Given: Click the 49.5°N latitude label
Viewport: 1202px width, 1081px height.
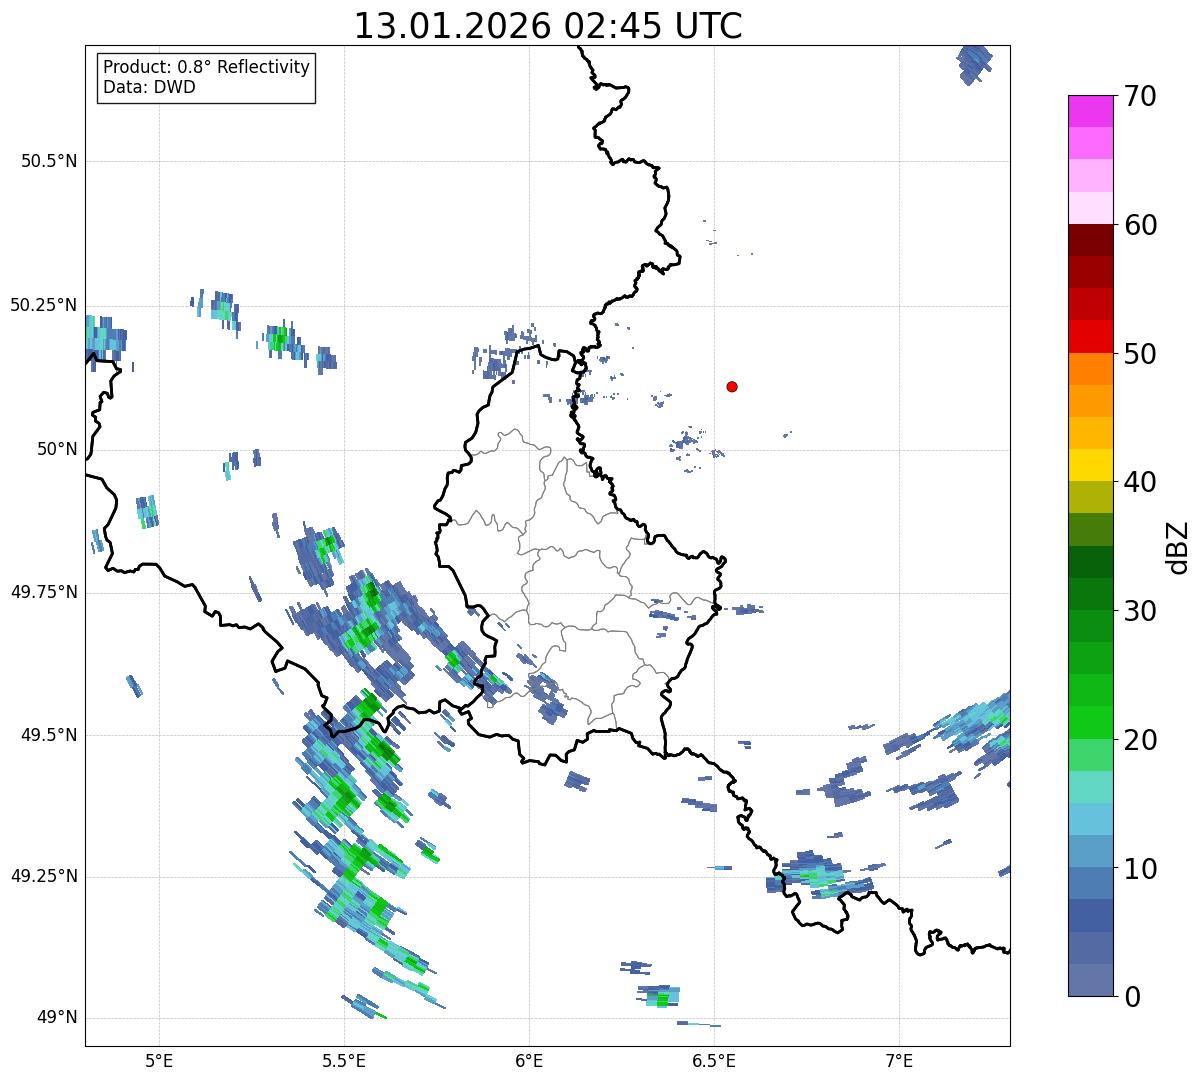Looking at the screenshot, I should tap(49, 735).
